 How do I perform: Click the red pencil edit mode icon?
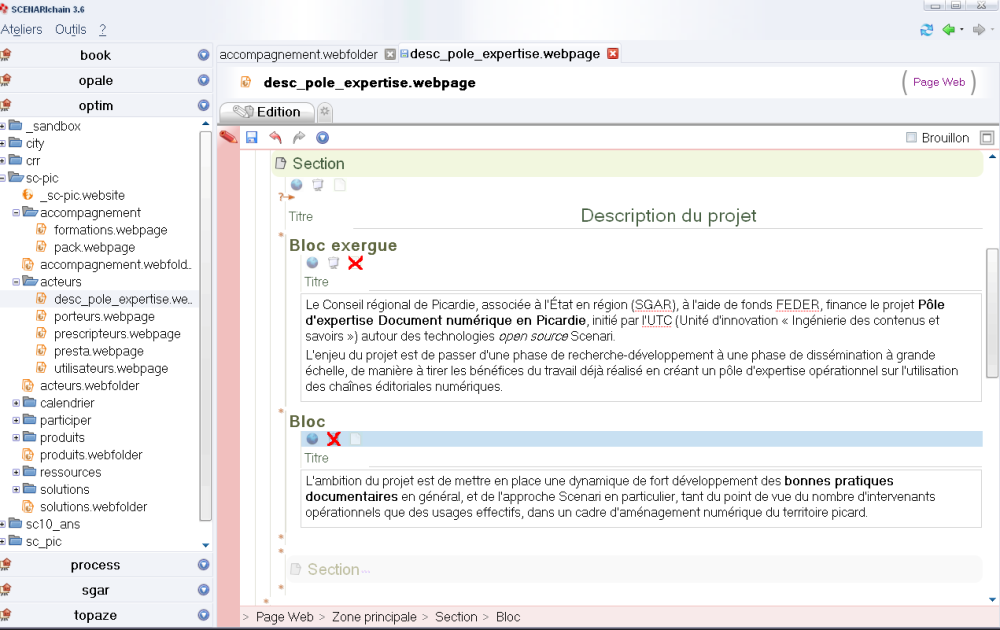pos(228,138)
